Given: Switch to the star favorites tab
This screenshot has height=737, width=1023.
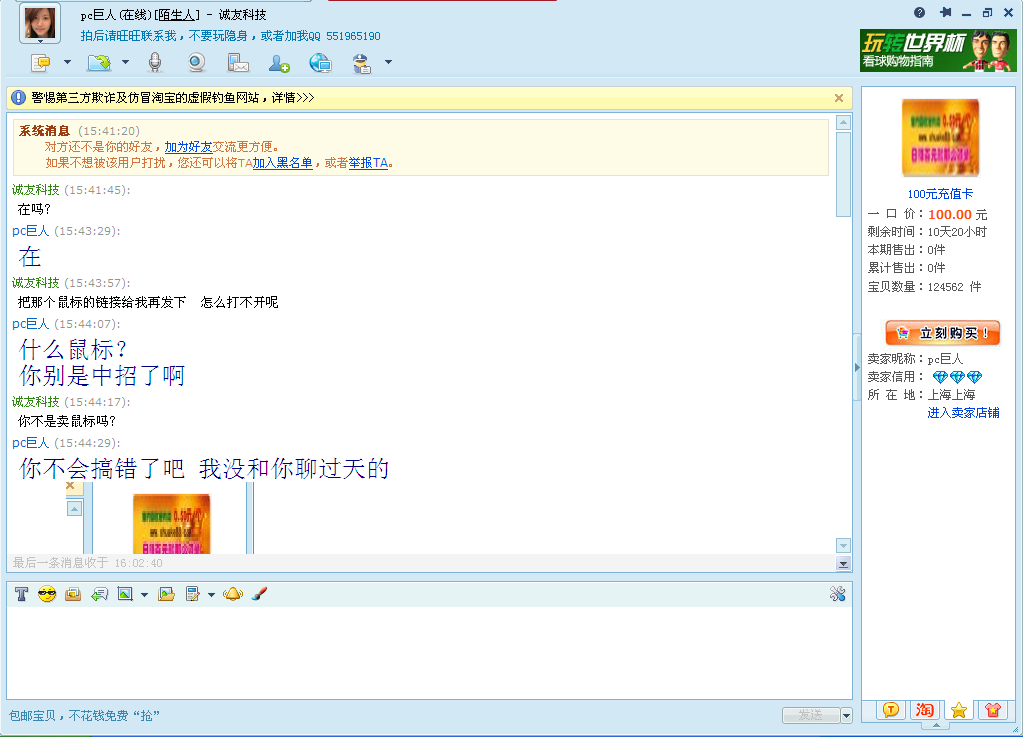Looking at the screenshot, I should pyautogui.click(x=958, y=710).
